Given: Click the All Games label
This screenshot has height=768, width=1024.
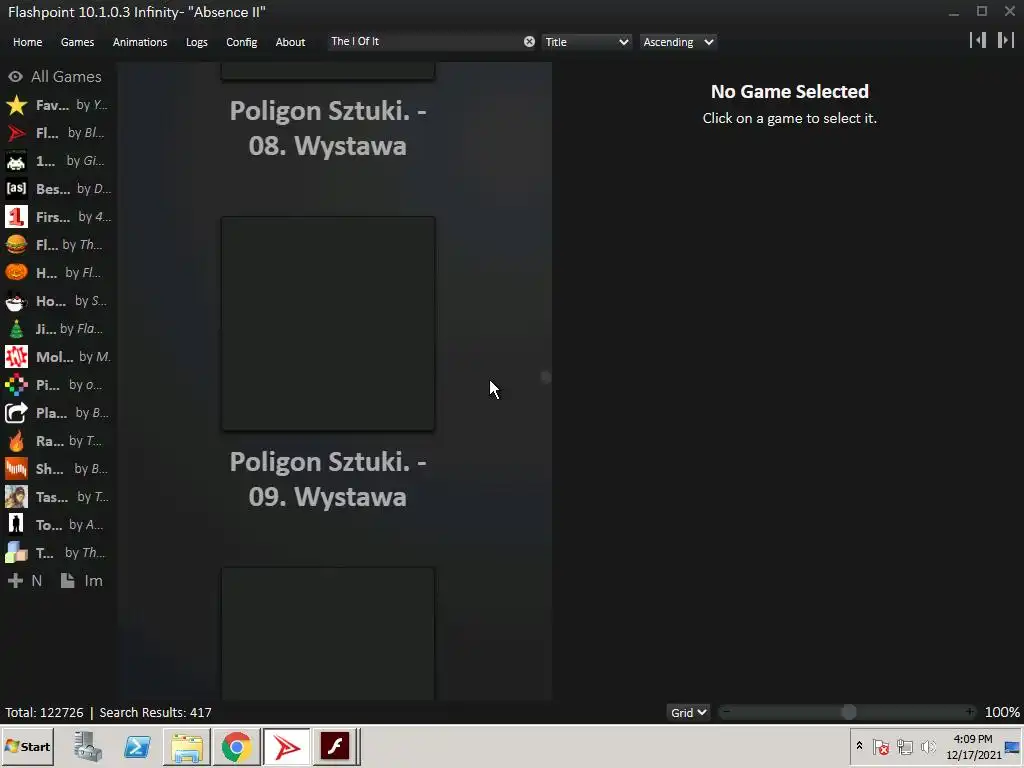Looking at the screenshot, I should point(66,76).
